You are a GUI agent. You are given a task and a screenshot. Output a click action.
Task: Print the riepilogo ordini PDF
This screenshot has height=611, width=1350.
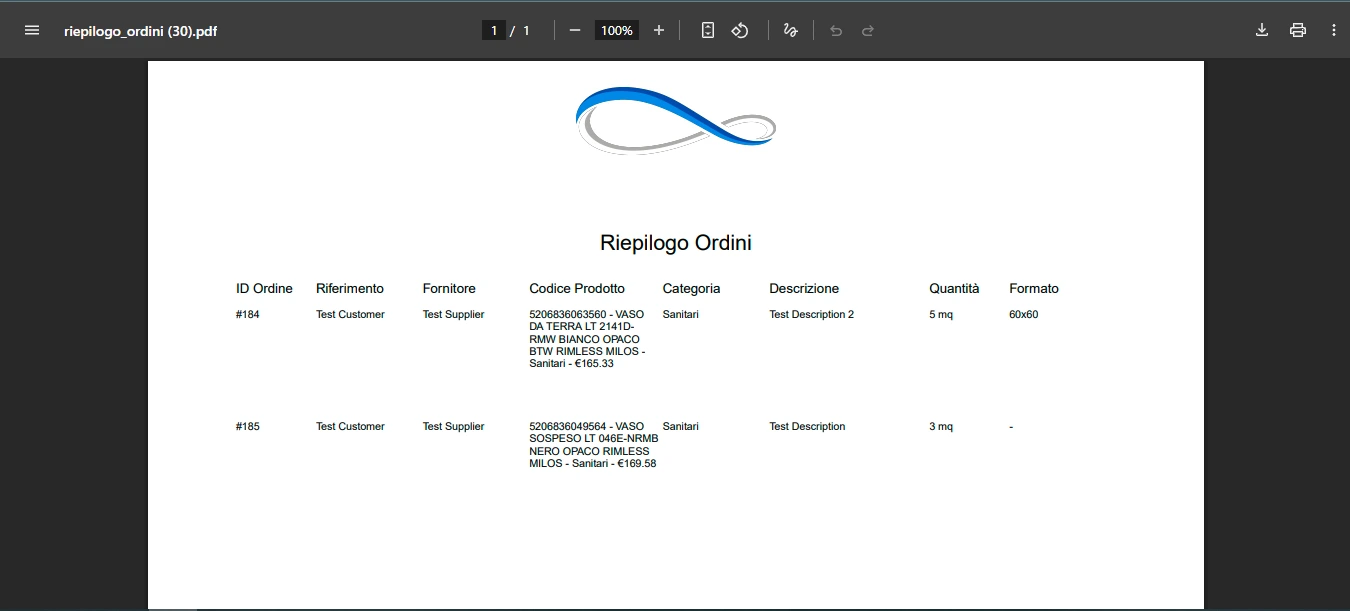[x=1297, y=29]
